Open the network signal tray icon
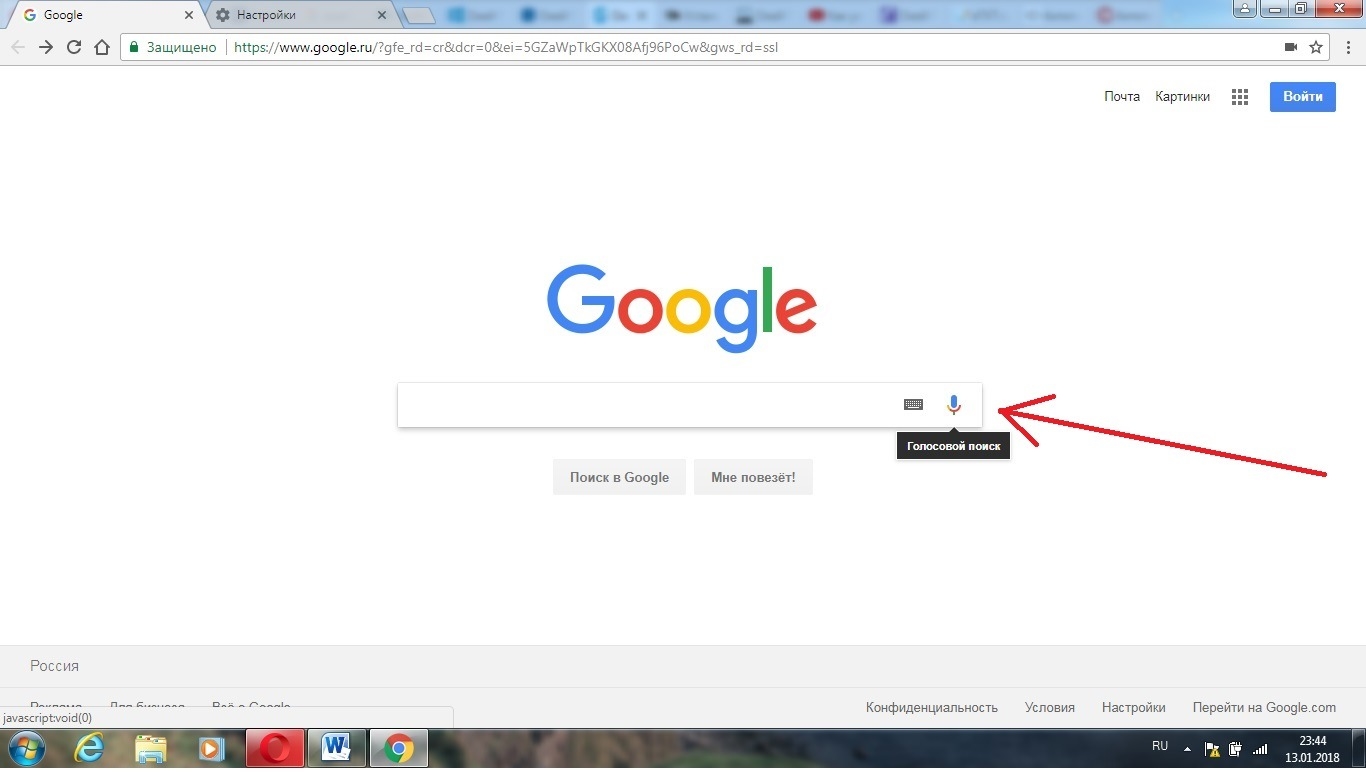The width and height of the screenshot is (1366, 772). pos(1260,748)
